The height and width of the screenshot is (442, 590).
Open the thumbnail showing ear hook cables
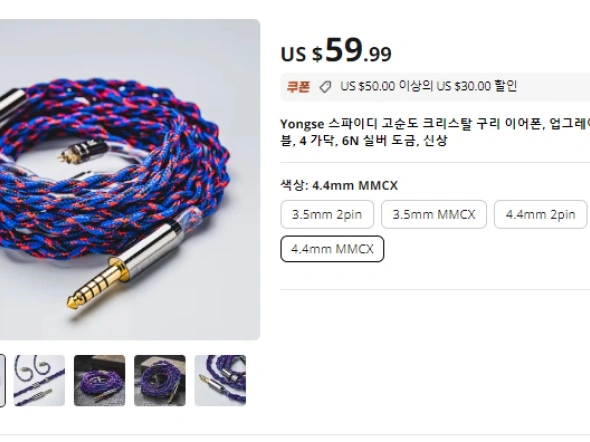[39, 380]
